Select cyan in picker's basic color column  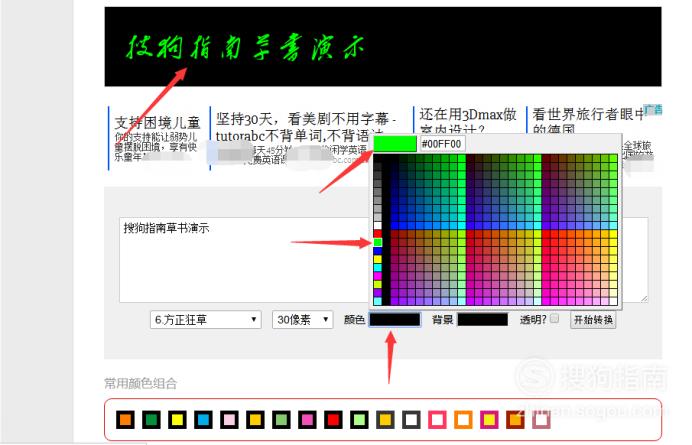[378, 268]
